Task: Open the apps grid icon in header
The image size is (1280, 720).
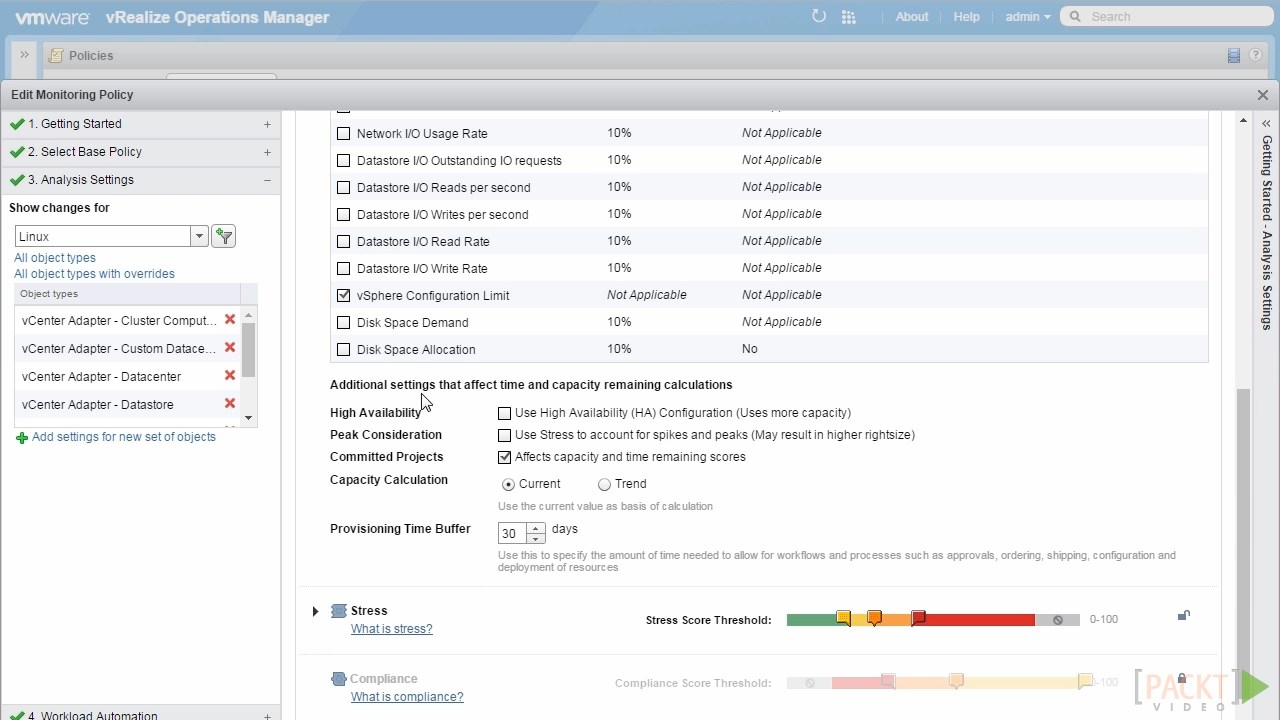Action: pos(849,17)
